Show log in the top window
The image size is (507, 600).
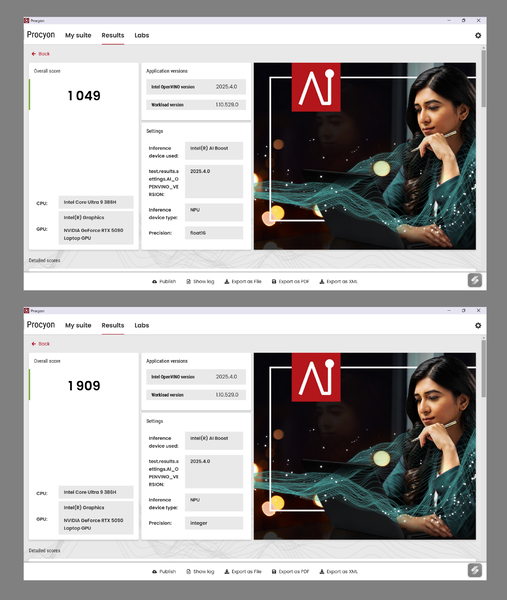(200, 281)
